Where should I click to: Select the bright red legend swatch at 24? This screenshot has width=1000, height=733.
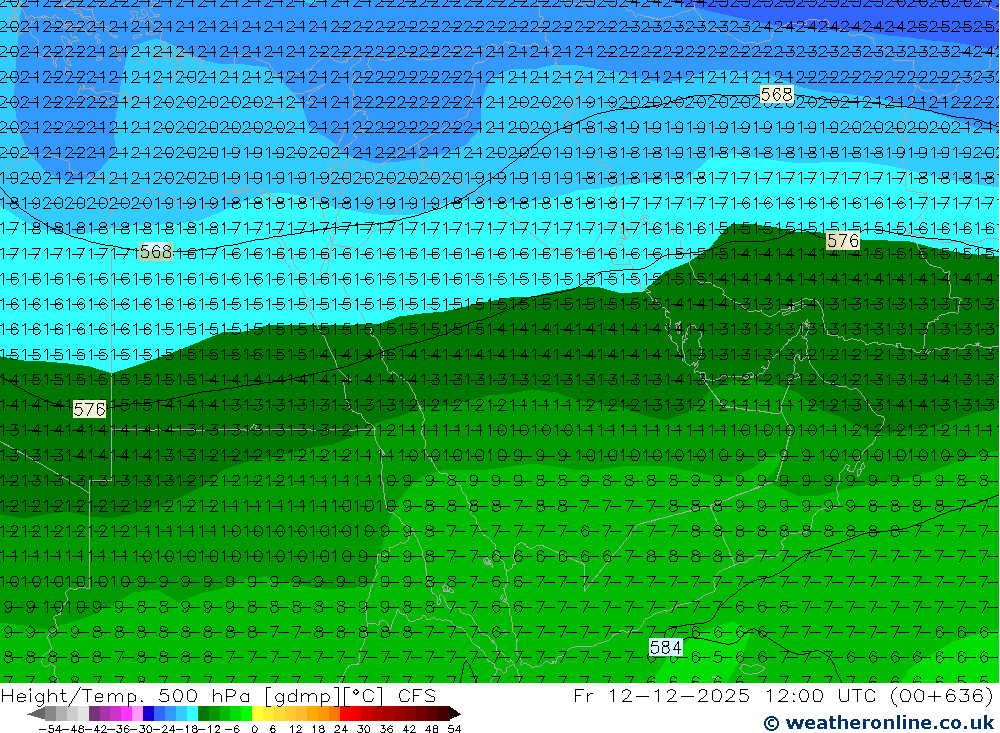[345, 713]
